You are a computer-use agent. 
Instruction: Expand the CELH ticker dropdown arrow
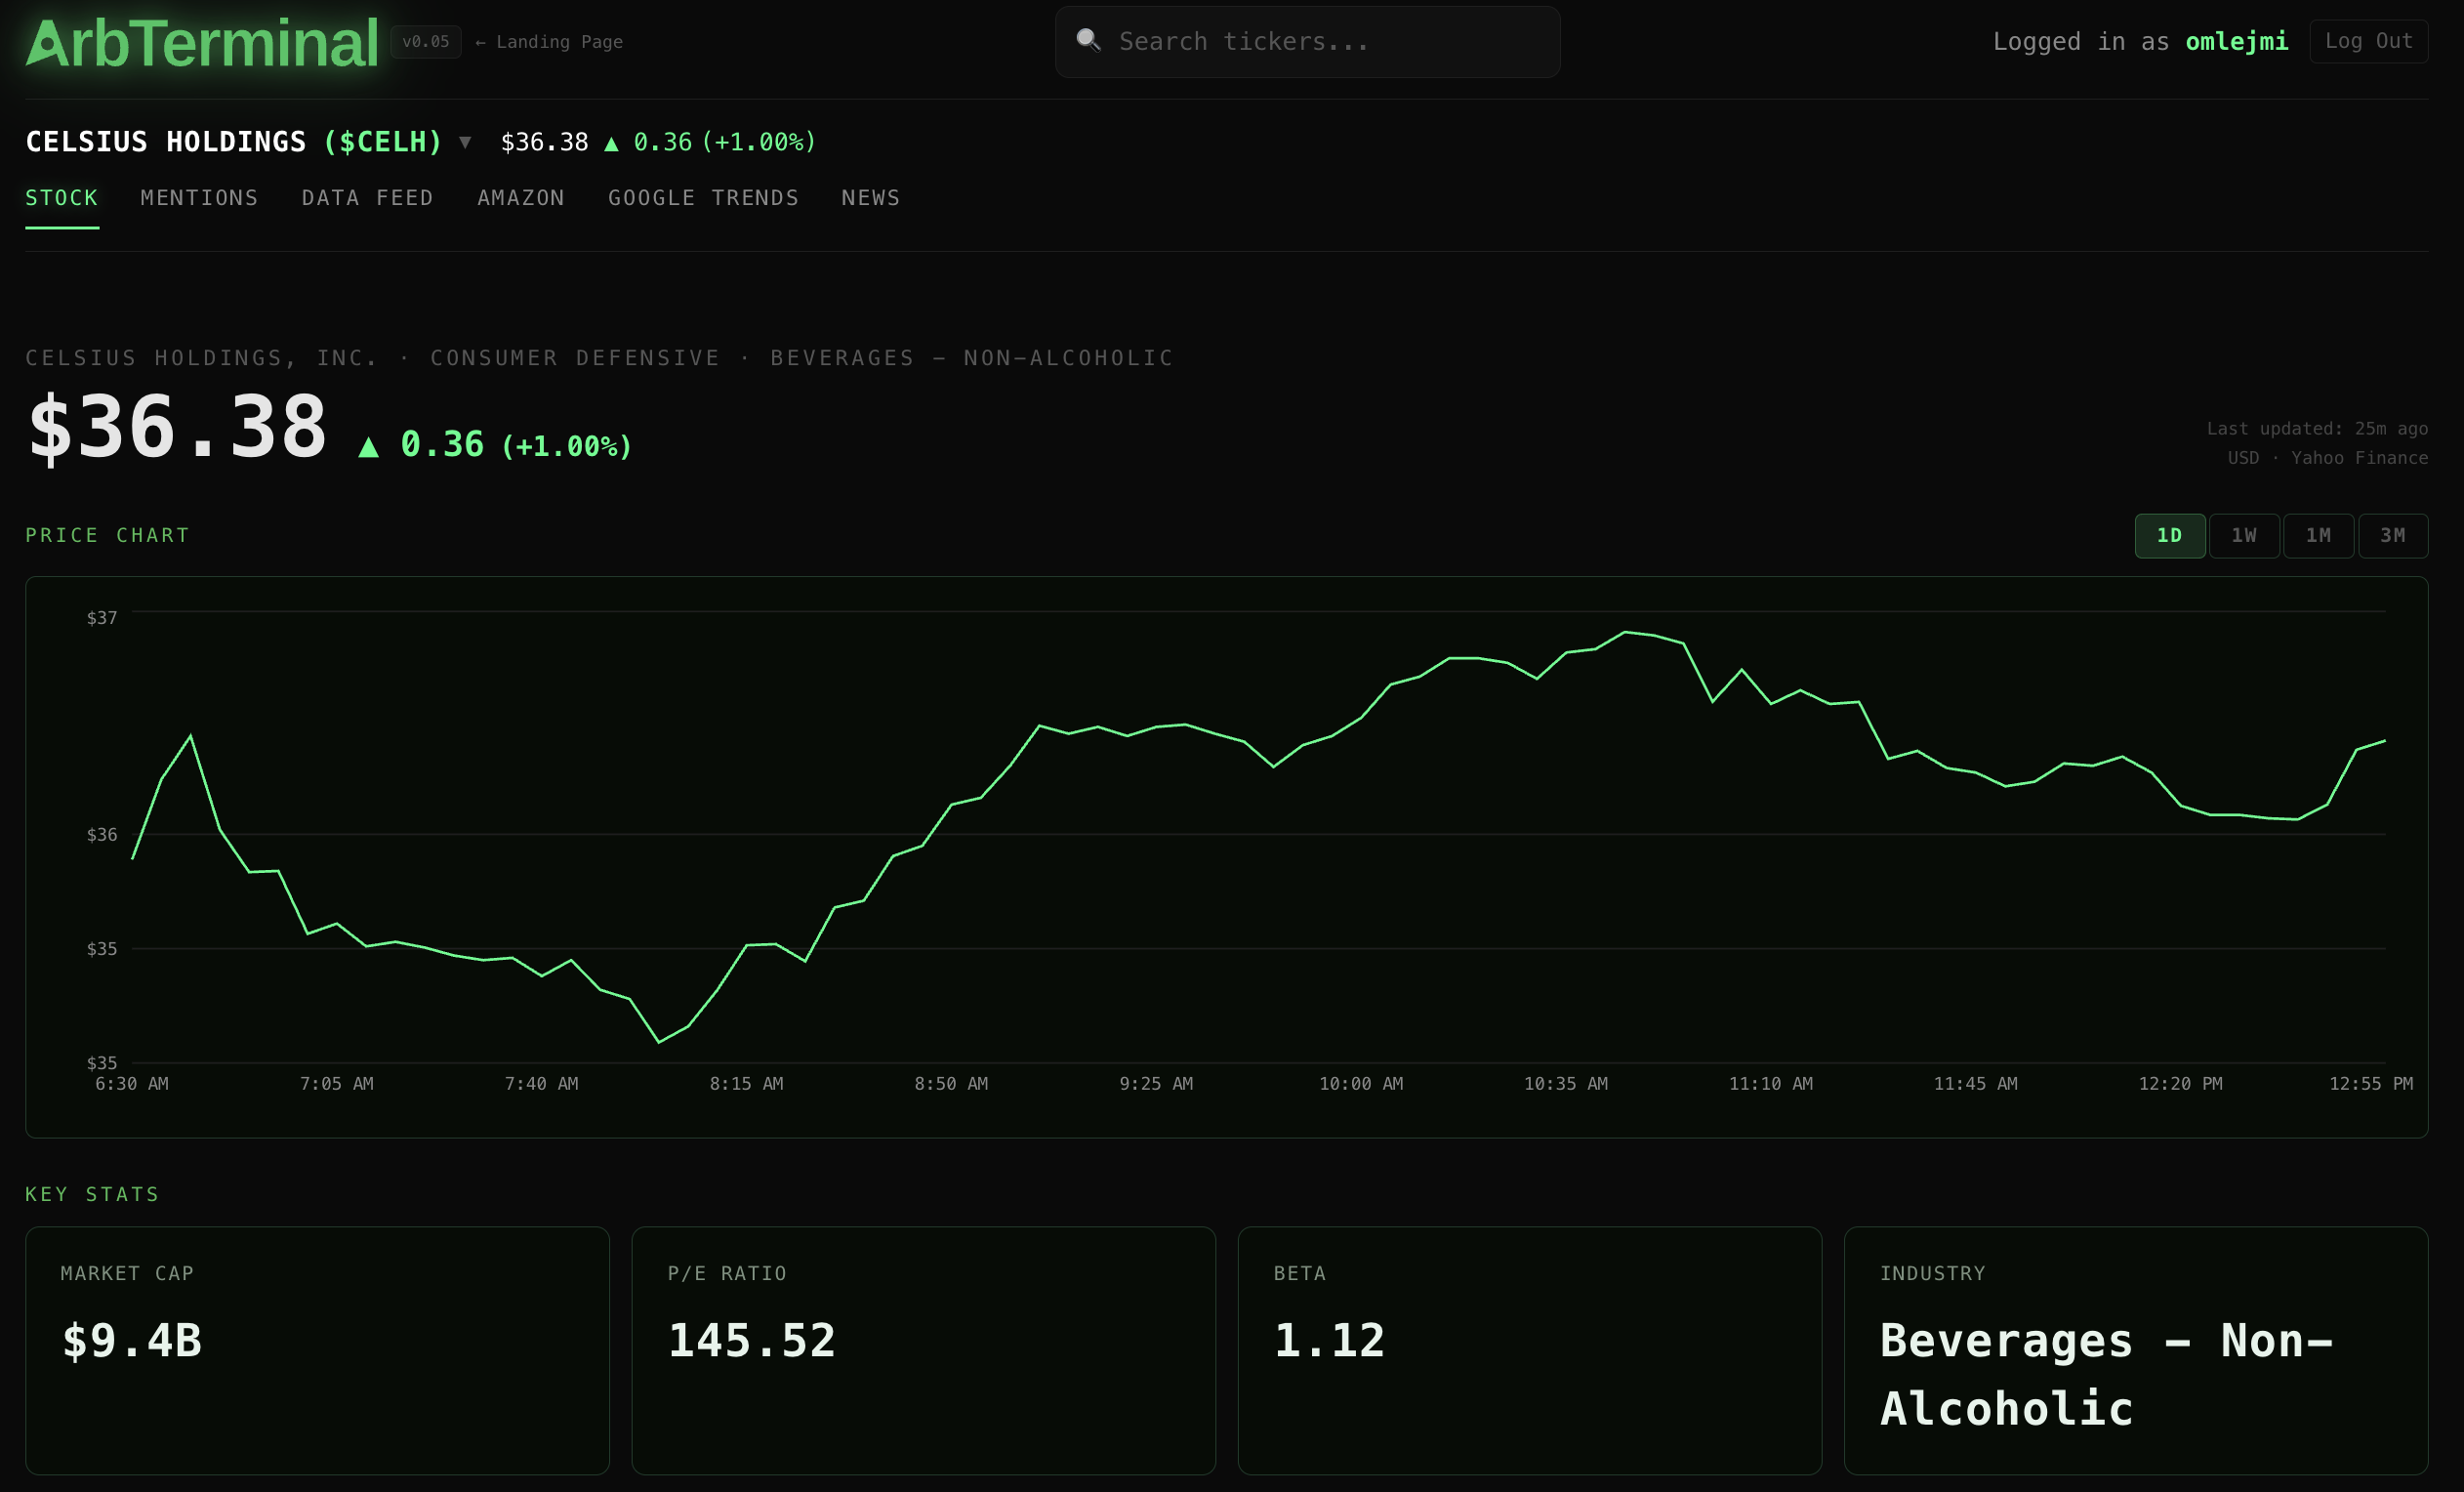[x=465, y=142]
